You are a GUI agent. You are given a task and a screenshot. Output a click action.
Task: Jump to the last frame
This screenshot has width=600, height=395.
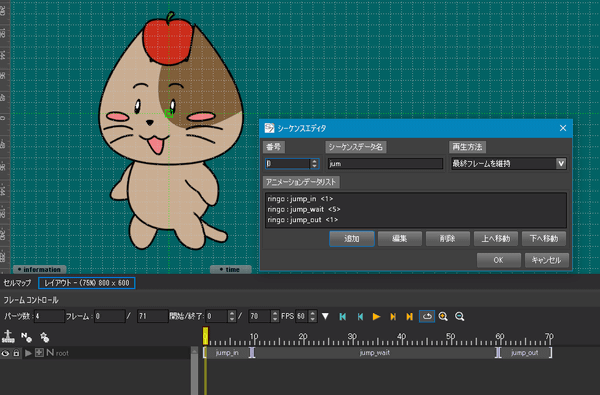click(409, 317)
